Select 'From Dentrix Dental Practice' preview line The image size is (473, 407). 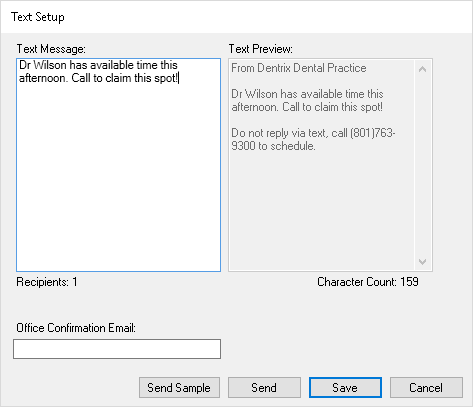[299, 68]
